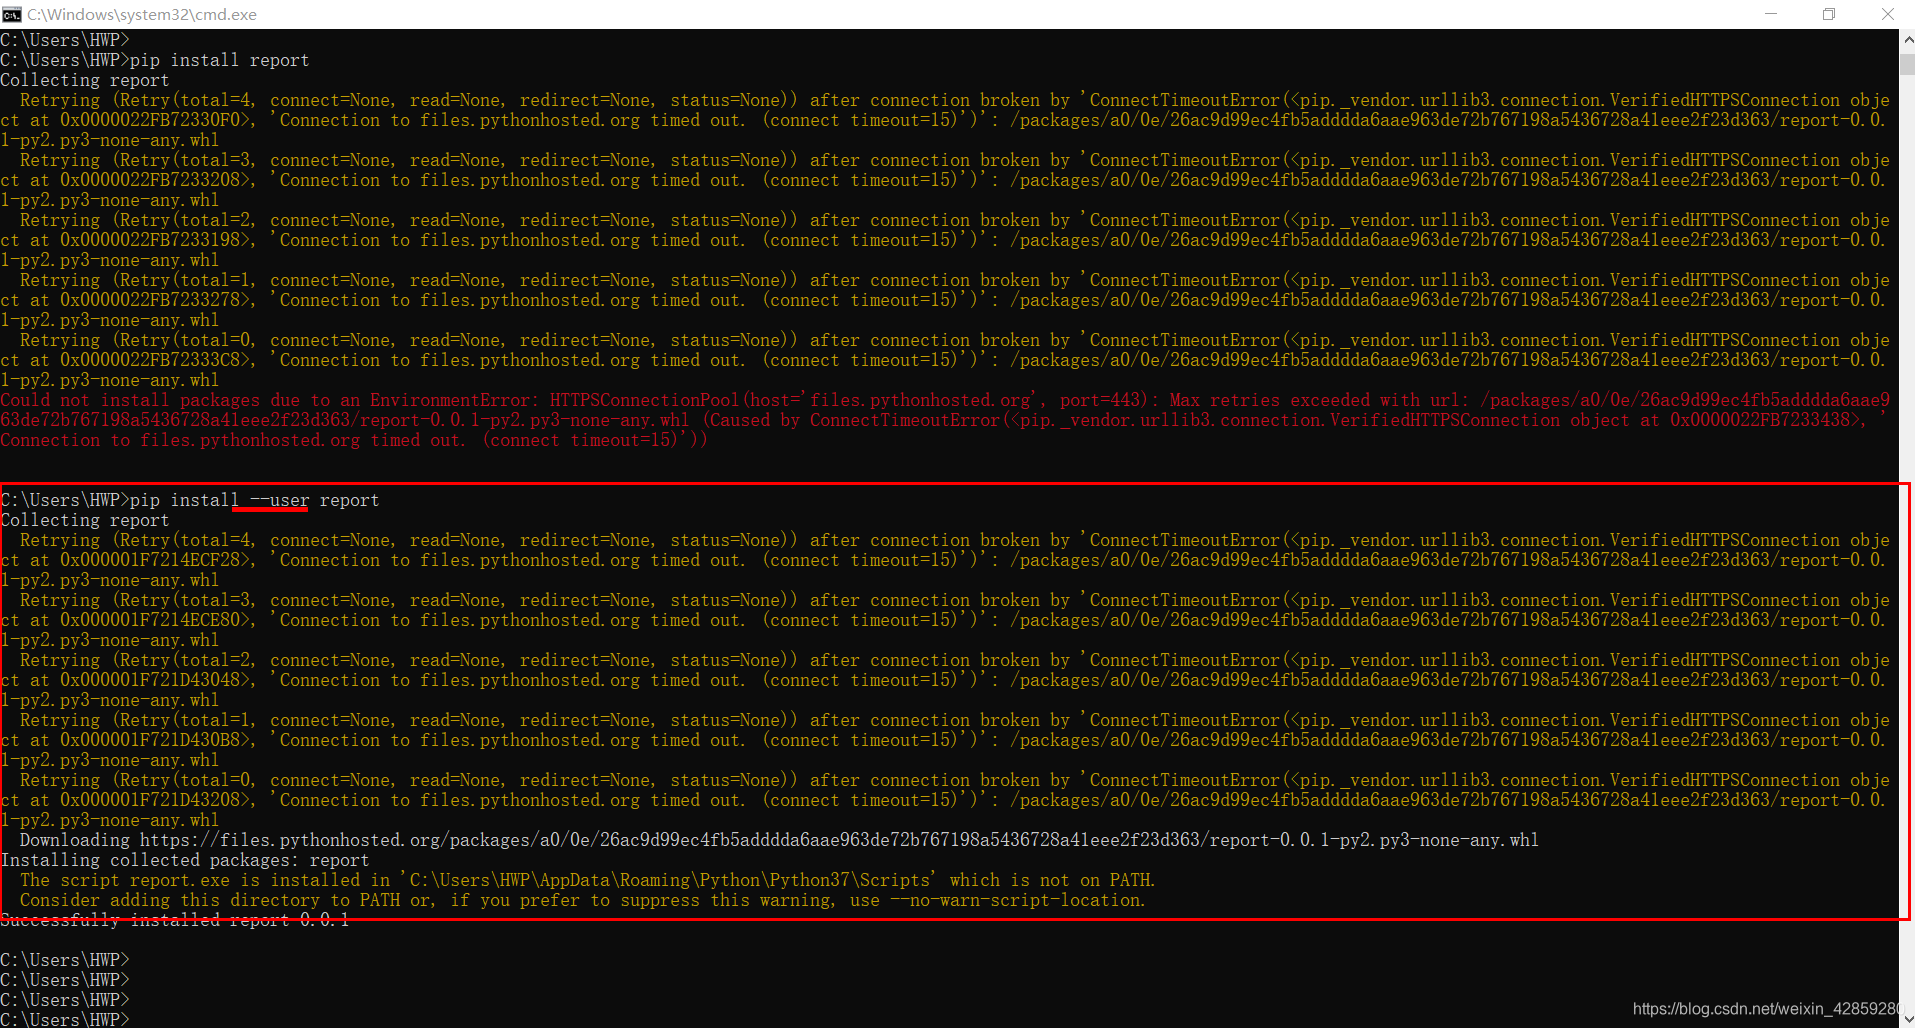The height and width of the screenshot is (1028, 1915).
Task: Open the cmd system menu icon in title bar
Action: tap(12, 14)
